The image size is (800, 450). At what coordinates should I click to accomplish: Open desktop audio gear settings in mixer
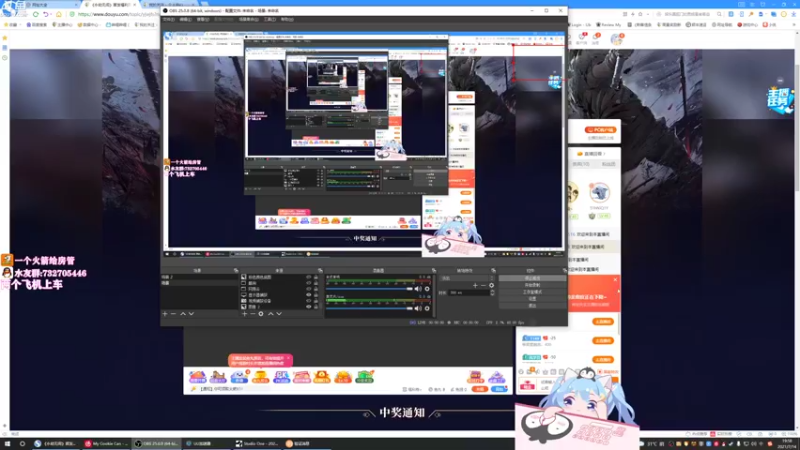427,289
